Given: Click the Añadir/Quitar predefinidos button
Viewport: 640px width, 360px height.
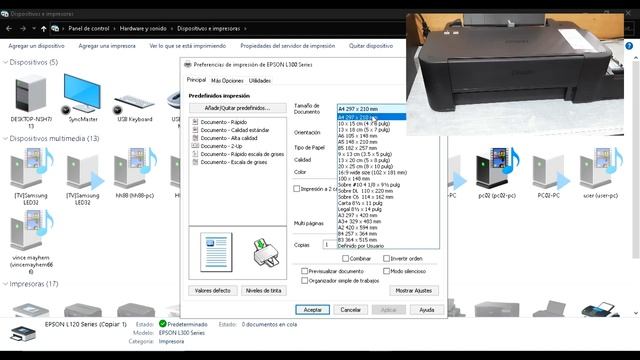Looking at the screenshot, I should tap(238, 108).
